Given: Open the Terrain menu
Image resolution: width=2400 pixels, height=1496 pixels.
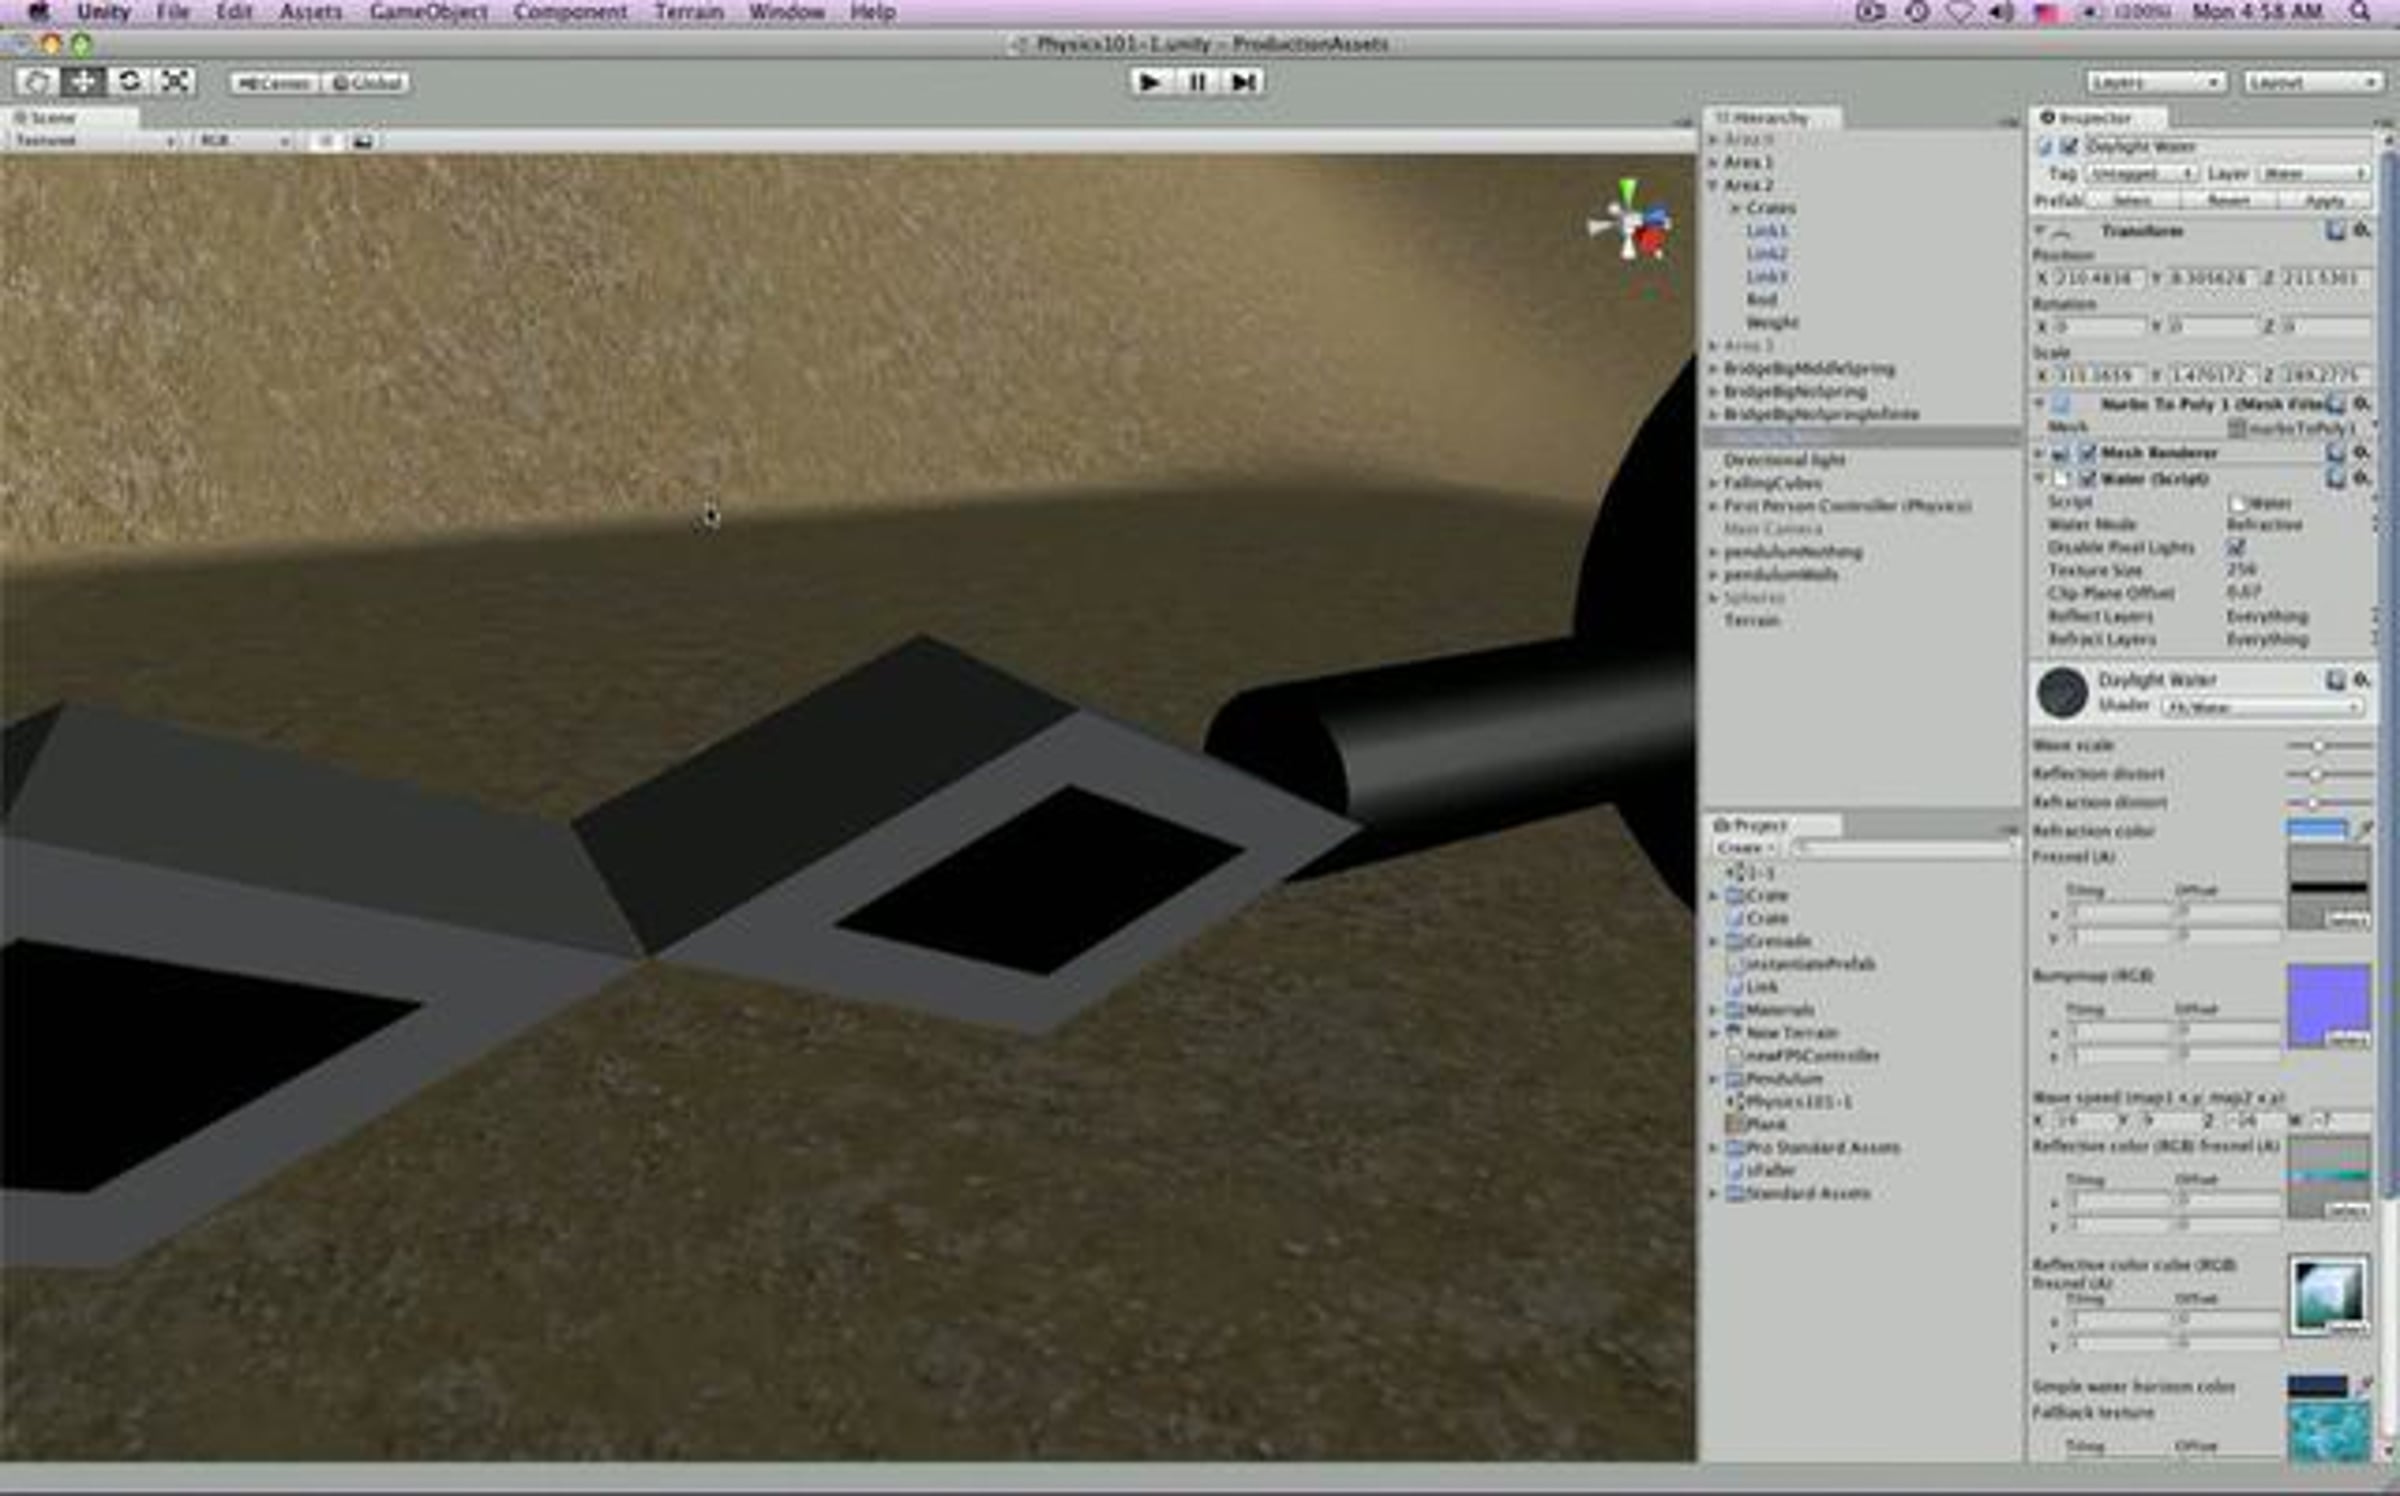Looking at the screenshot, I should 688,12.
